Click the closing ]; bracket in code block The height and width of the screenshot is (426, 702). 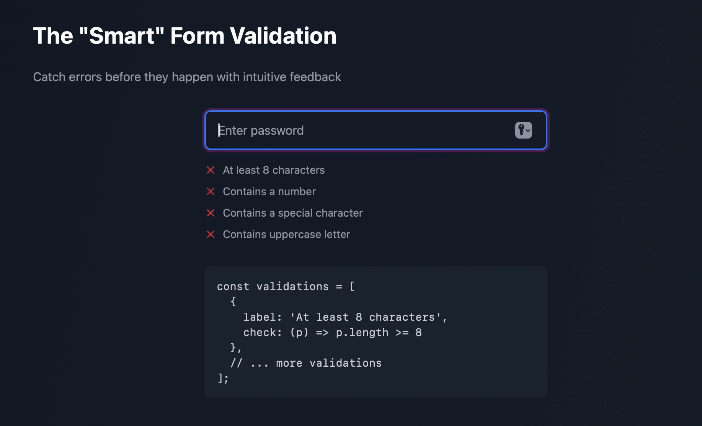click(x=223, y=379)
